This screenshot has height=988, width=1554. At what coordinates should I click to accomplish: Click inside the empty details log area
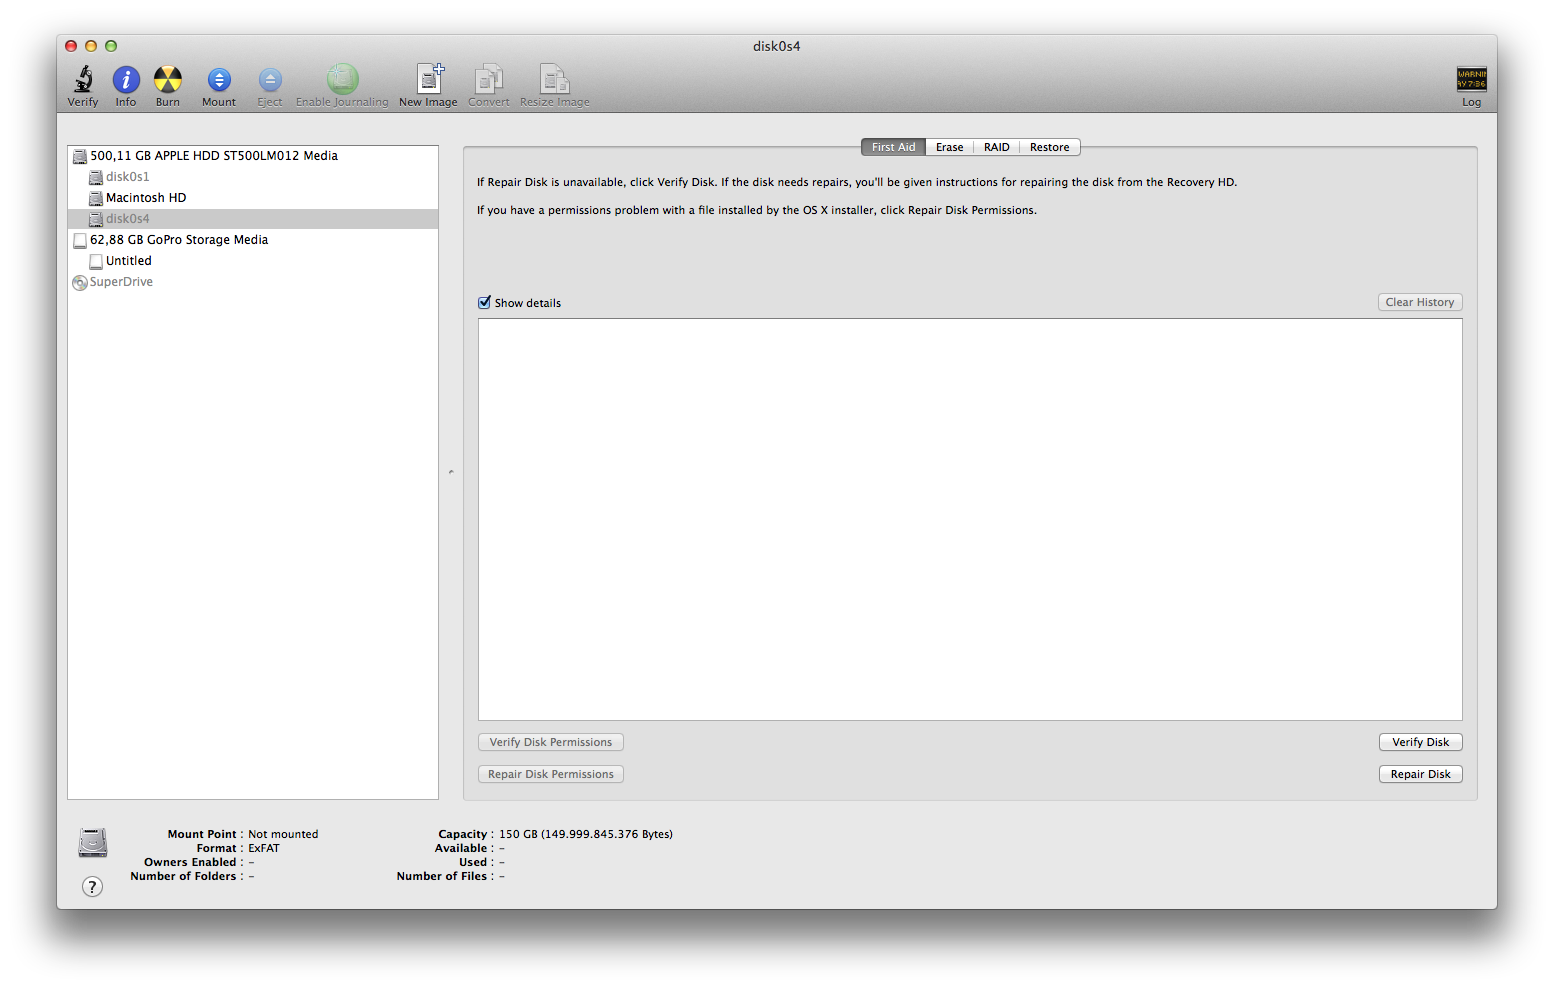pyautogui.click(x=970, y=519)
